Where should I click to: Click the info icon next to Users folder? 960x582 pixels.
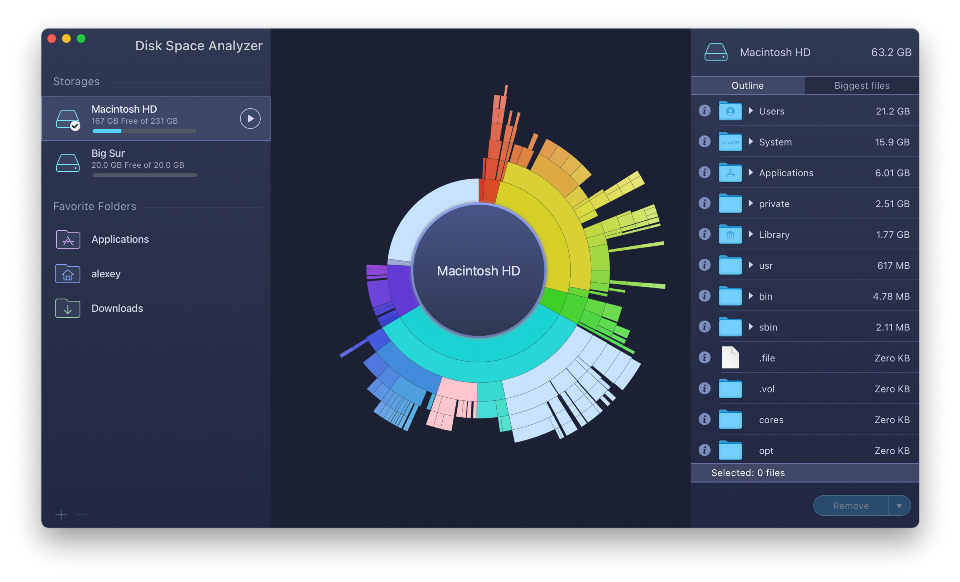coord(705,111)
